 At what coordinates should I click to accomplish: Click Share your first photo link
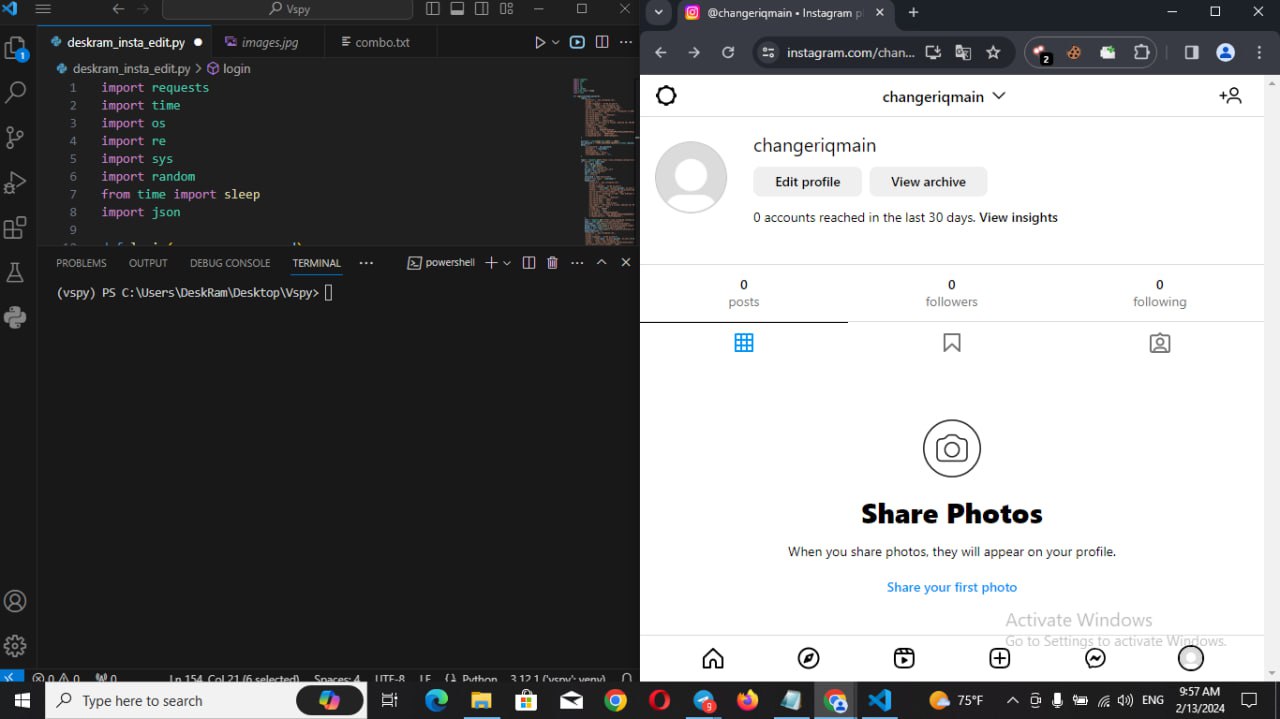952,587
